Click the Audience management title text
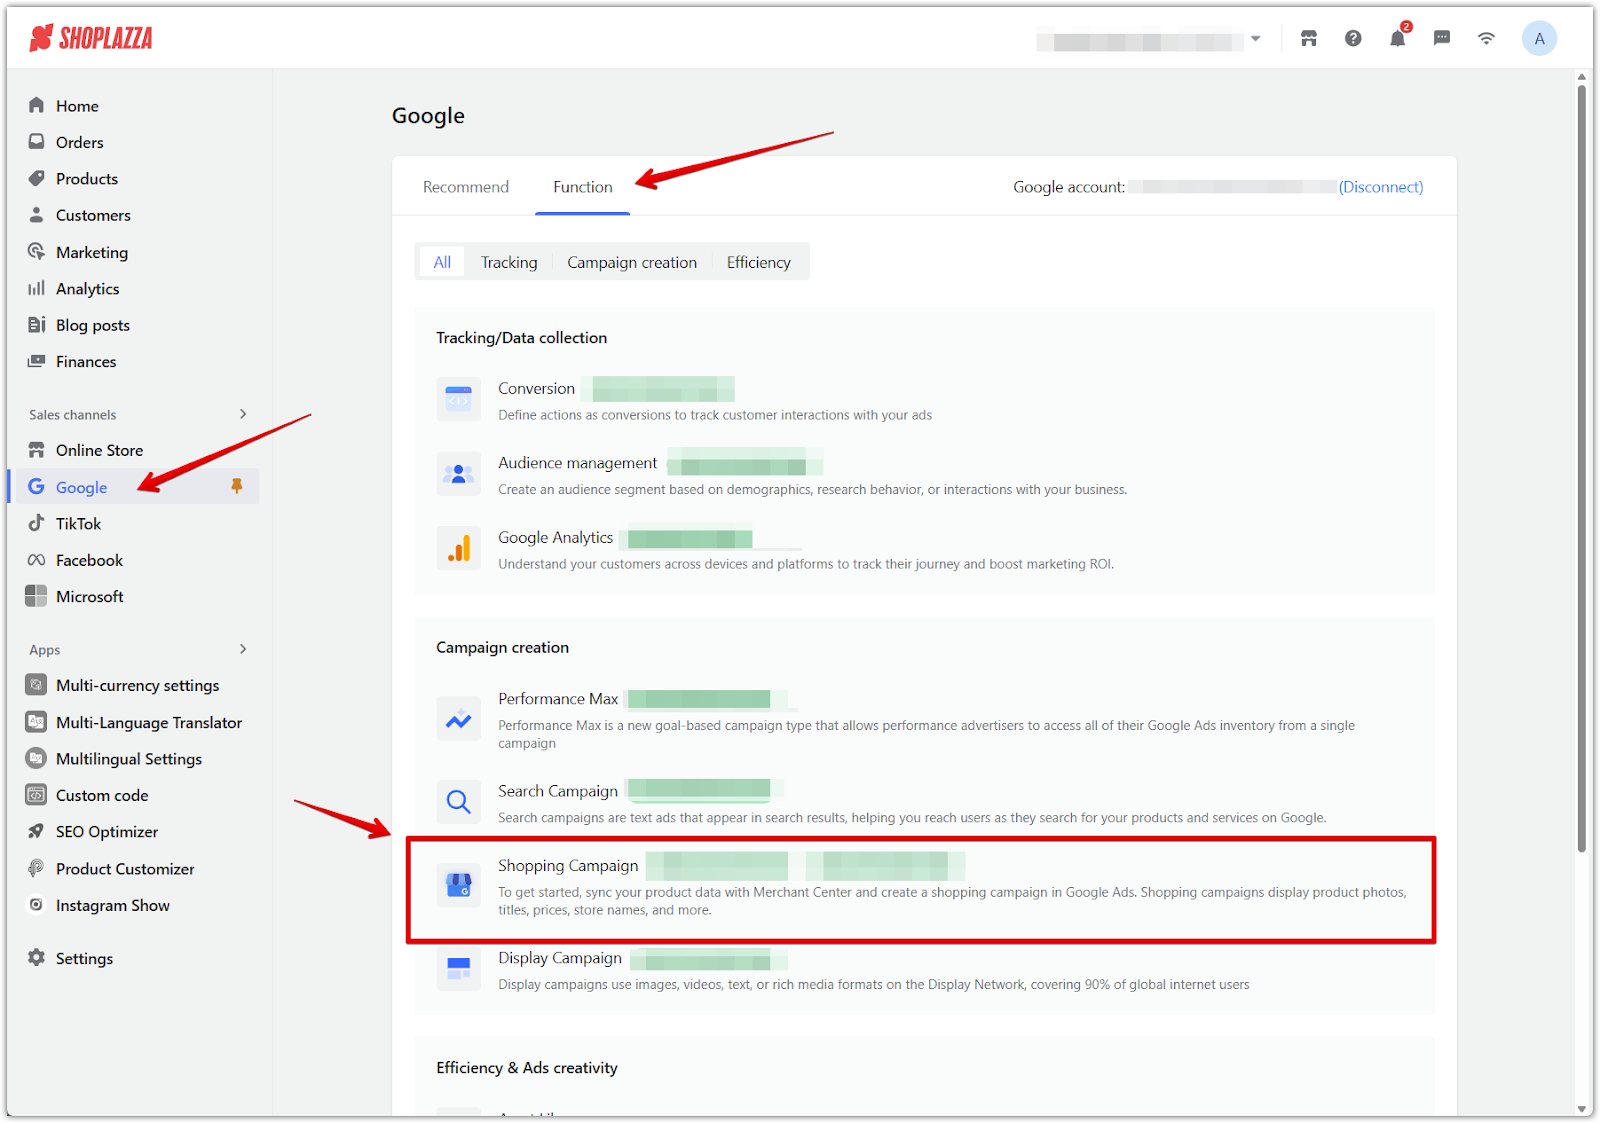 (578, 463)
